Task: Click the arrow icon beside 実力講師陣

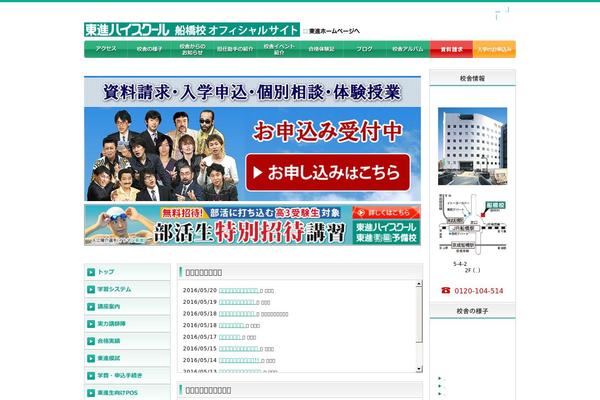Action: tap(91, 324)
